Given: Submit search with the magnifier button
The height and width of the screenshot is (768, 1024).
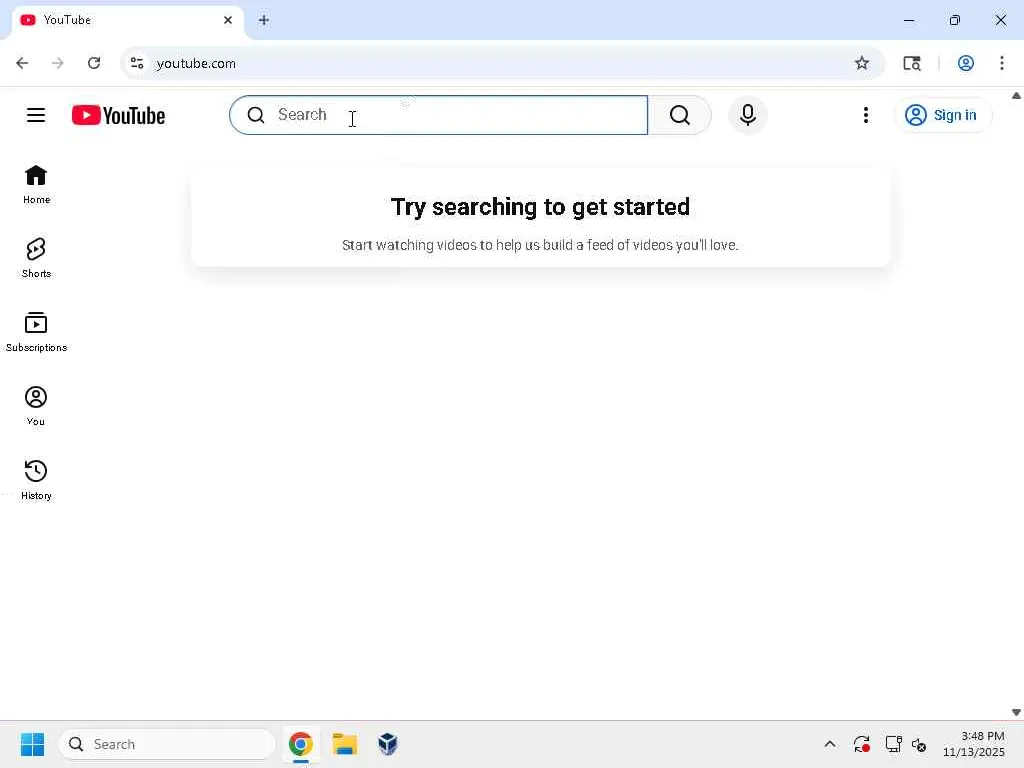Looking at the screenshot, I should pos(680,115).
